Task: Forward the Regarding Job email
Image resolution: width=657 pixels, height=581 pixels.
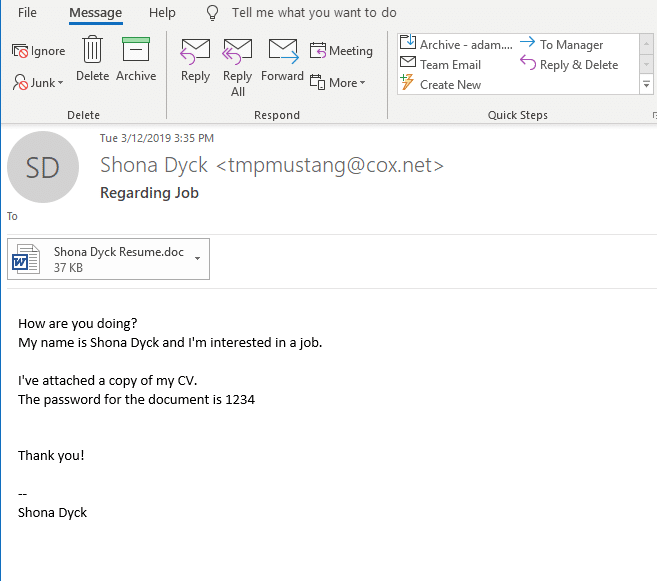Action: (283, 60)
